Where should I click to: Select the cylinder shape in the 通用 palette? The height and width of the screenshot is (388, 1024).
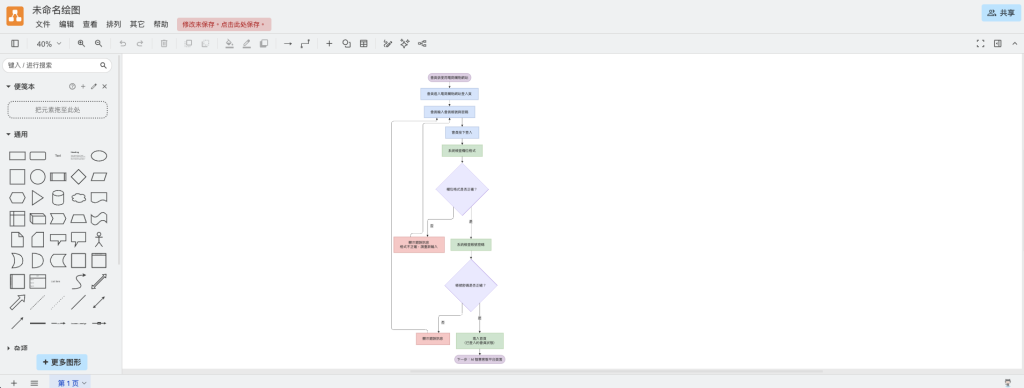[58, 197]
